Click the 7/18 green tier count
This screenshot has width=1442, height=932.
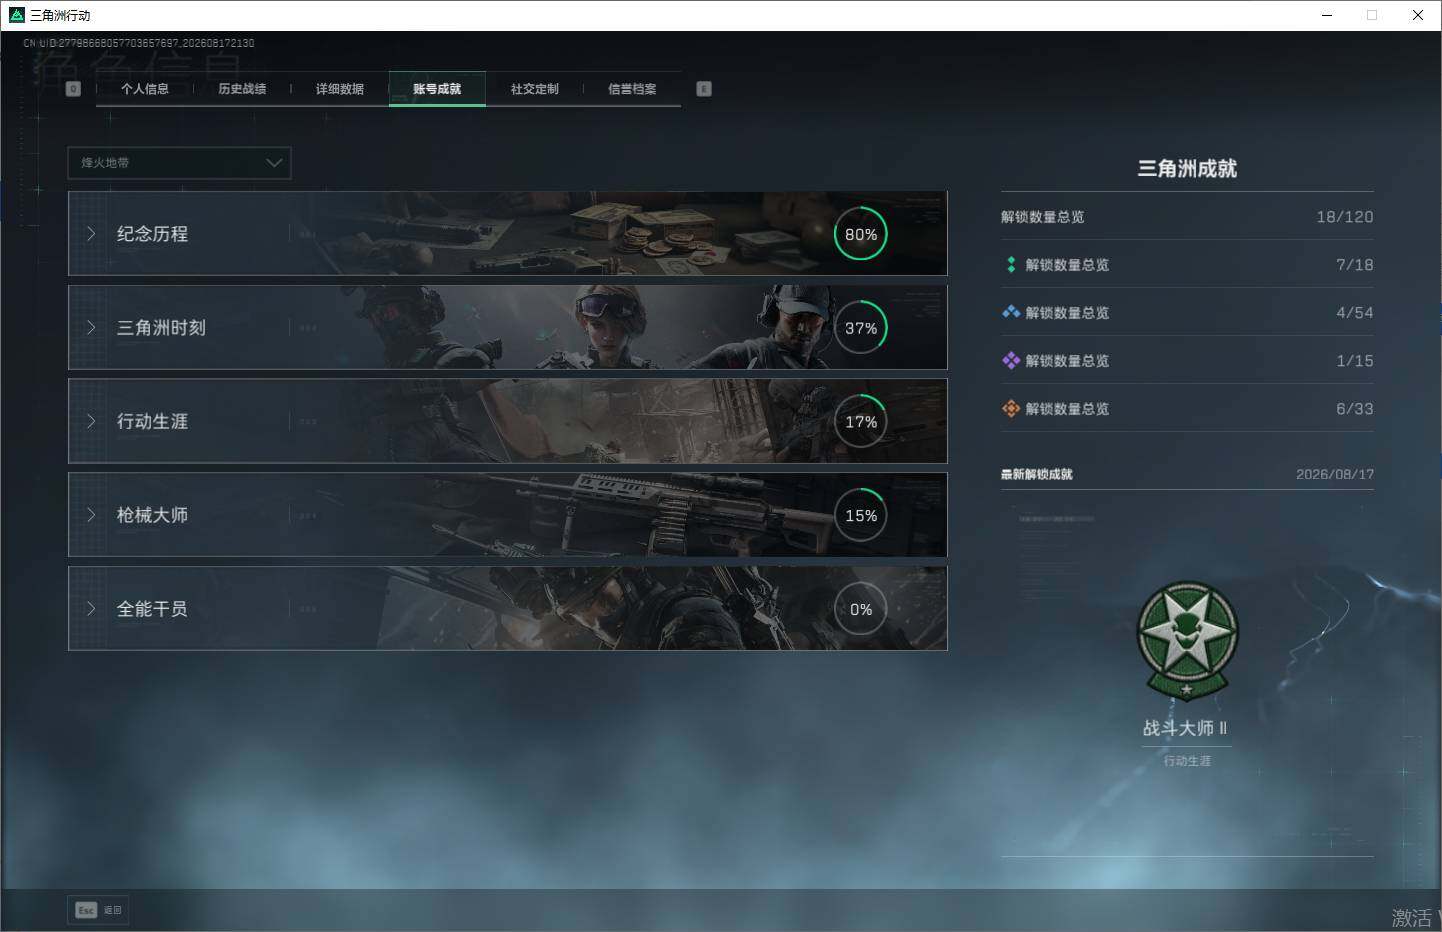[x=1354, y=265]
